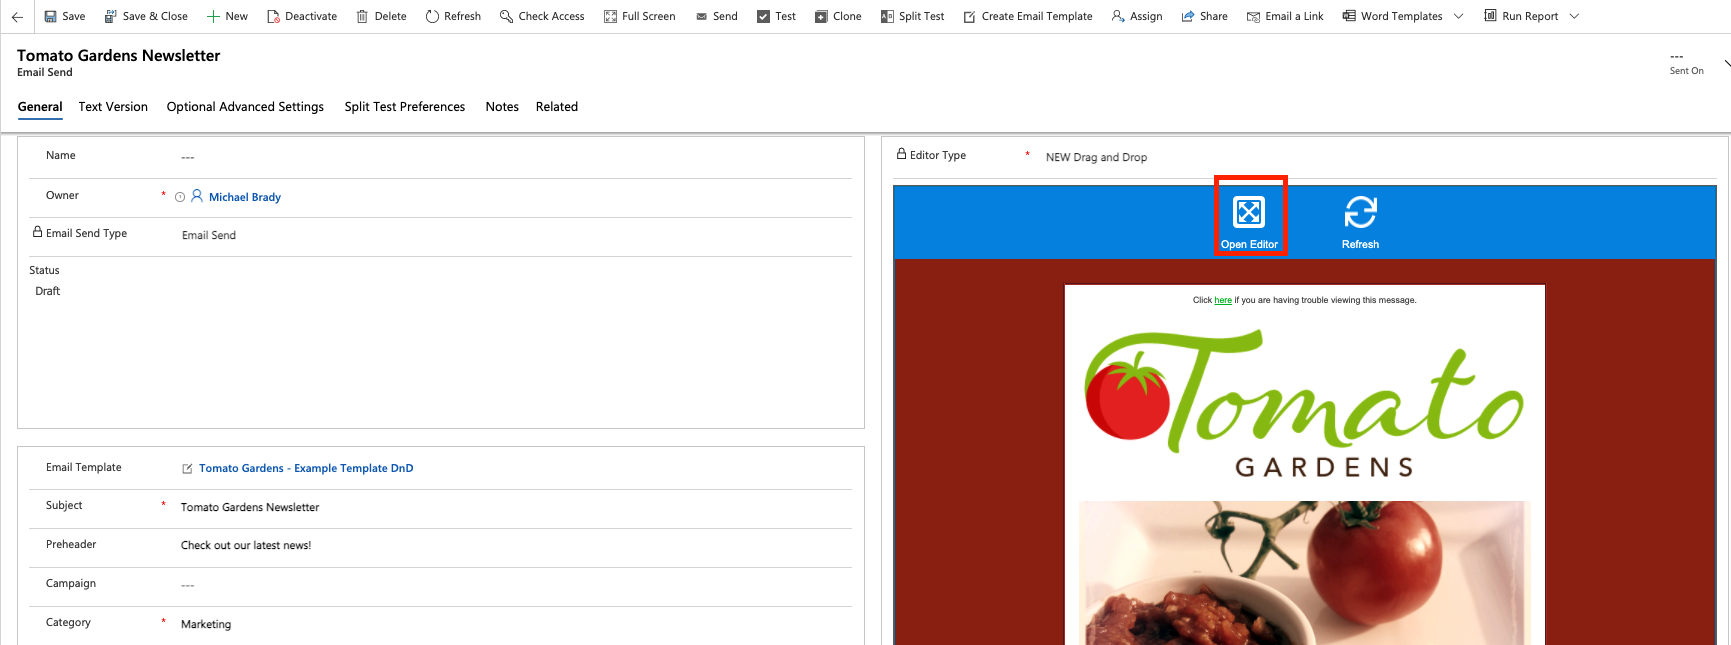Switch to Text Version tab
This screenshot has height=645, width=1731.
[113, 107]
